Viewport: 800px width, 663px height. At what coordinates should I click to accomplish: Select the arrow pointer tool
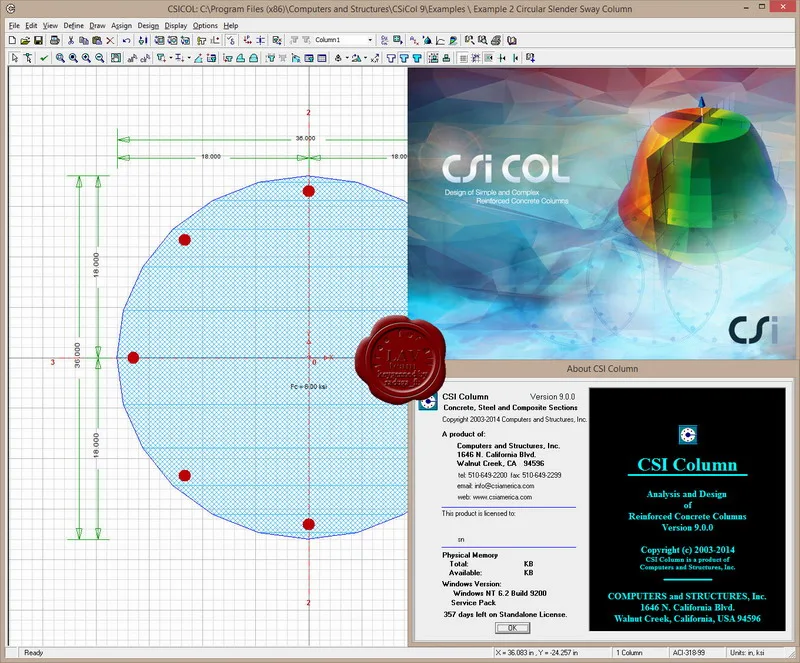point(14,58)
